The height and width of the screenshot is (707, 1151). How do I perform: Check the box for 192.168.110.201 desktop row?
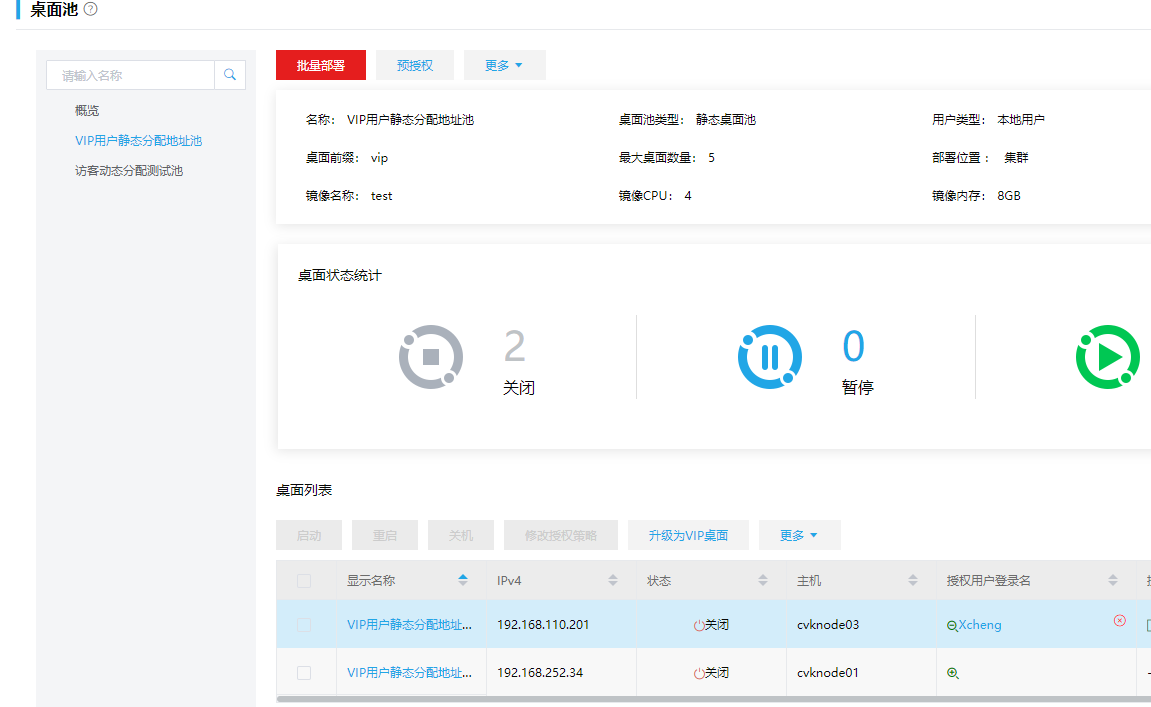pyautogui.click(x=304, y=625)
